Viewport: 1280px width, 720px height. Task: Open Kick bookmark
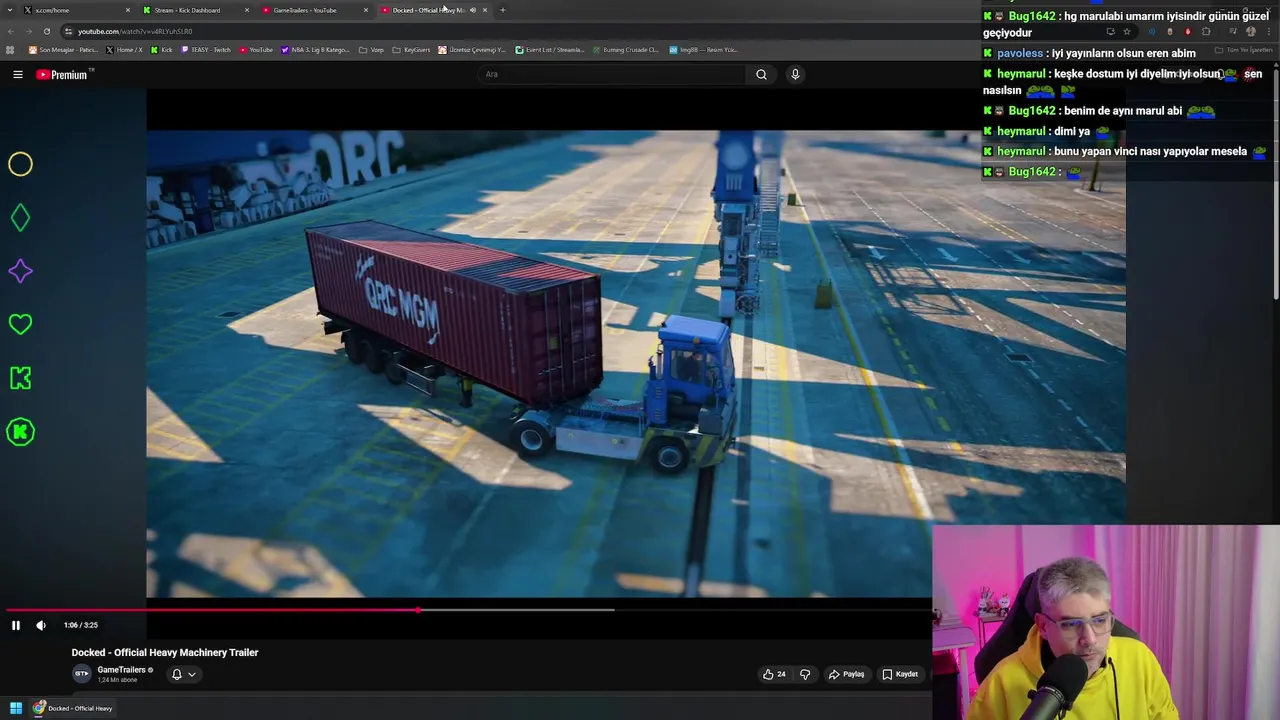(162, 49)
